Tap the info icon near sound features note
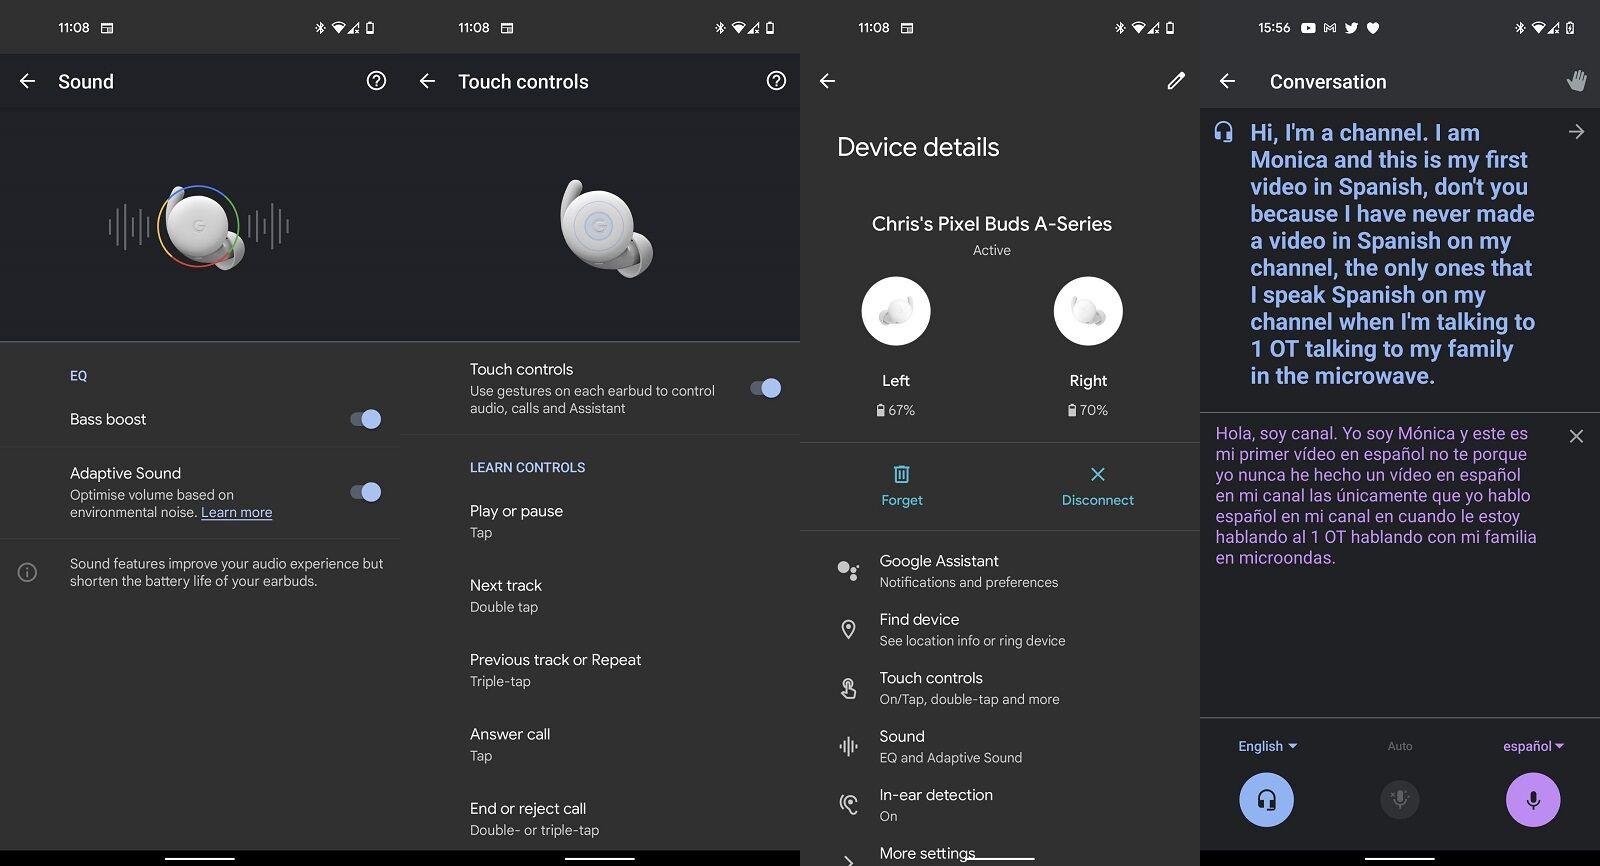The width and height of the screenshot is (1600, 866). tap(27, 572)
